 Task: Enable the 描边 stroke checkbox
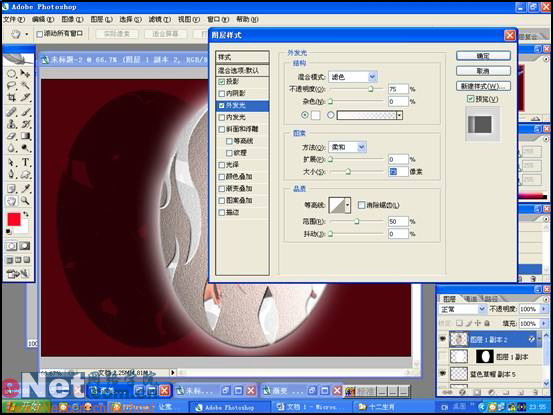click(x=221, y=212)
